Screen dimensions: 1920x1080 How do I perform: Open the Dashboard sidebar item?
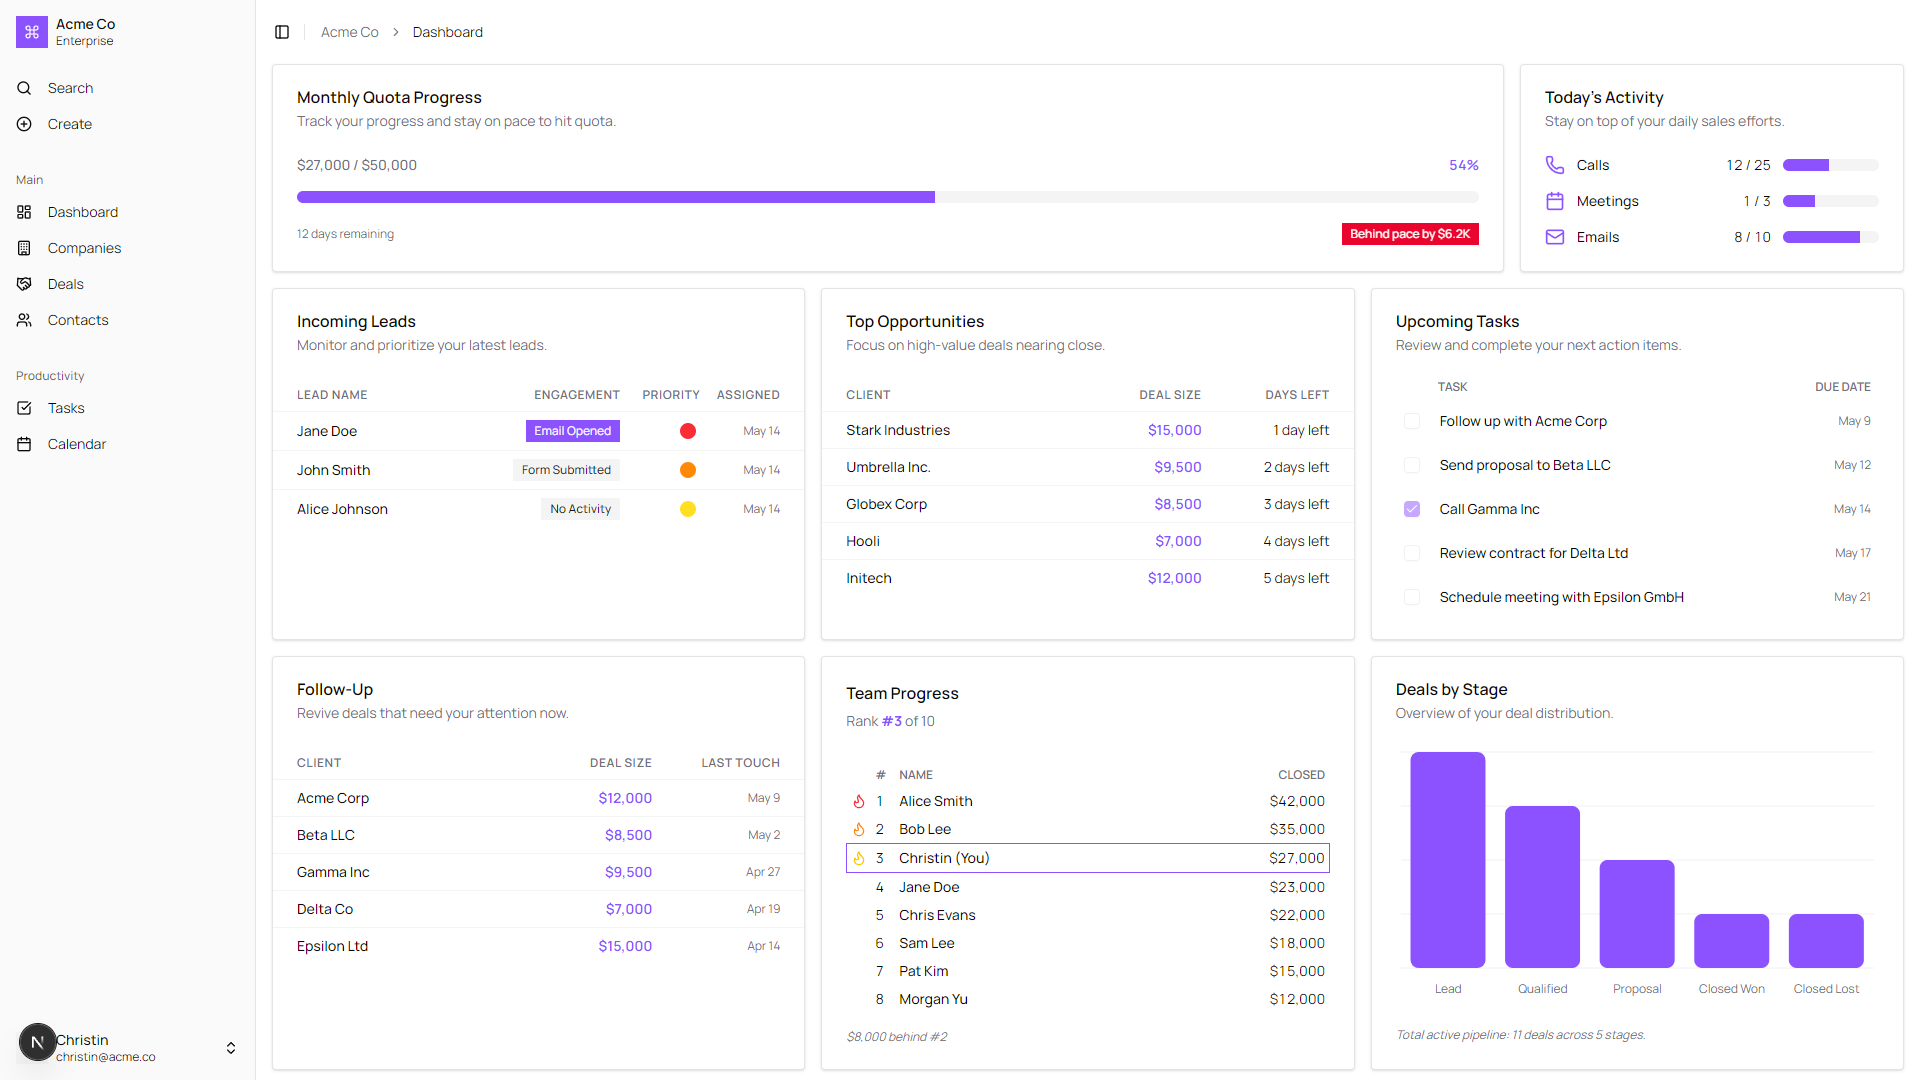pos(128,212)
